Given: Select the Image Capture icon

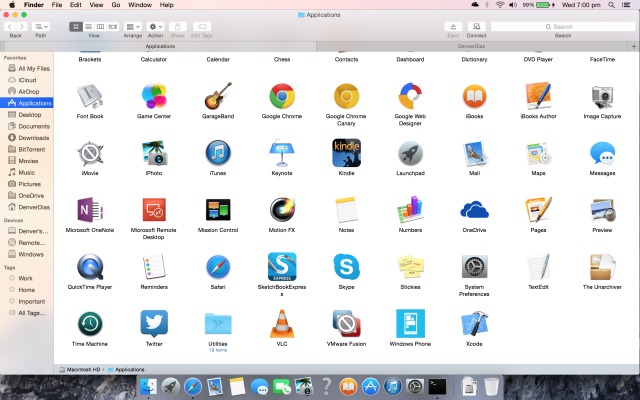Looking at the screenshot, I should pos(602,97).
